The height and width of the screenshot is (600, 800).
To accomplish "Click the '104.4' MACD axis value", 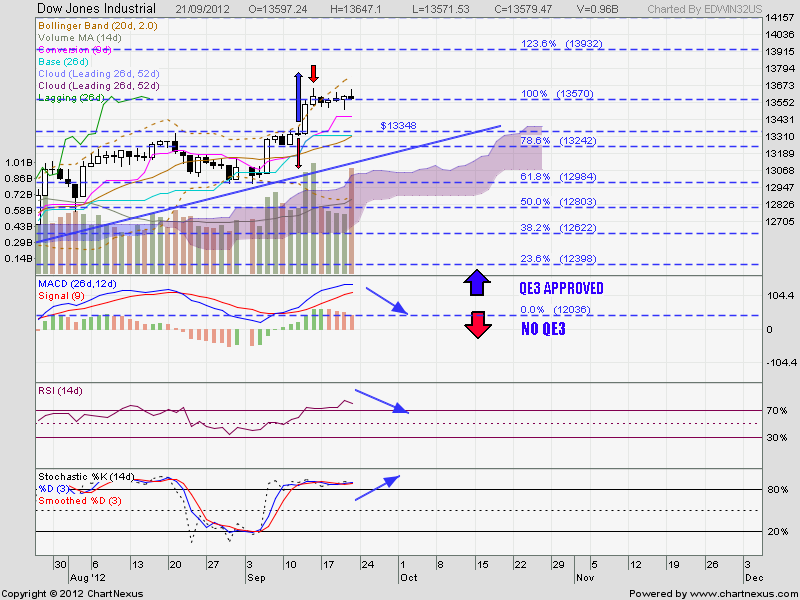I will click(780, 295).
